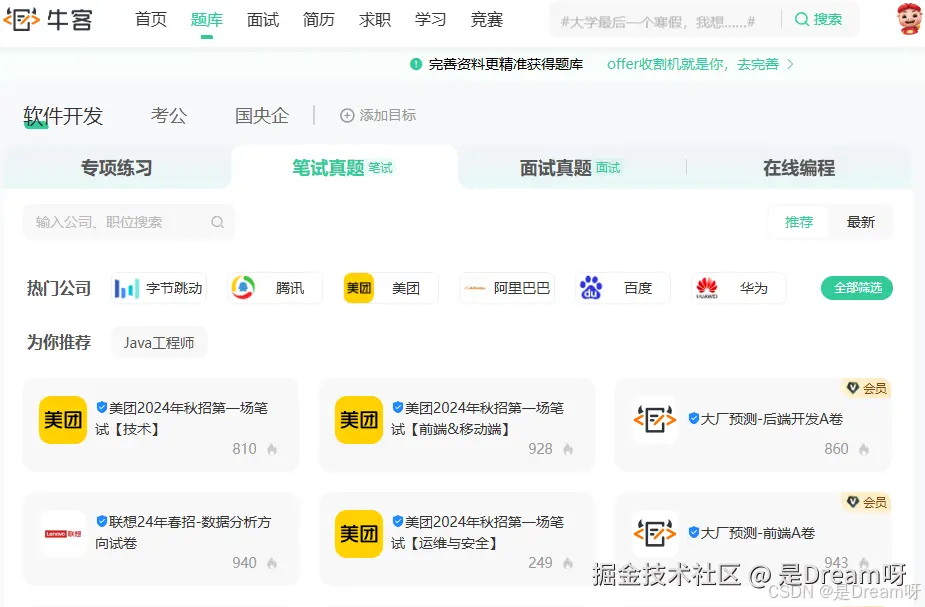The height and width of the screenshot is (607, 925).
Task: Filter by the 华为 company chip
Action: click(x=739, y=288)
